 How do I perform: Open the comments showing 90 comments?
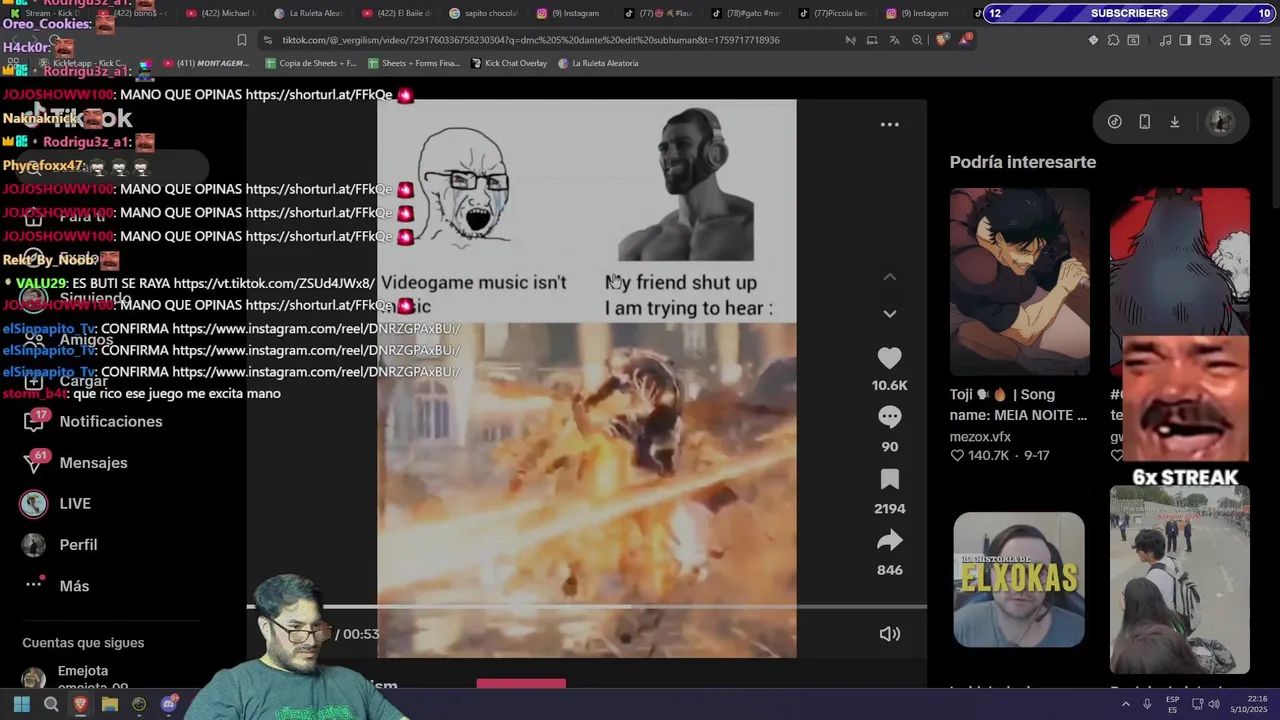point(889,416)
